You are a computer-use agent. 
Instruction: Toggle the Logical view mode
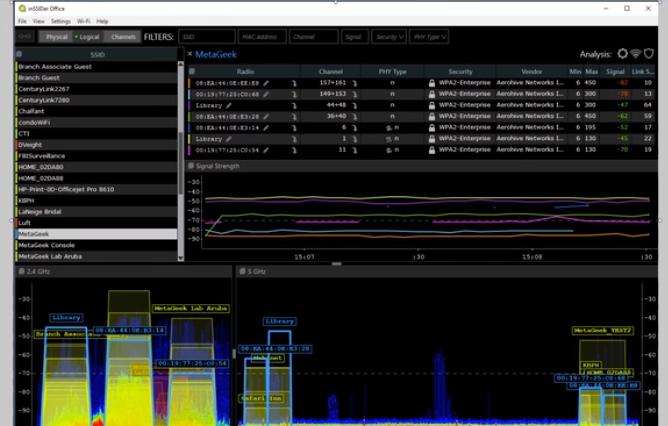[89, 37]
